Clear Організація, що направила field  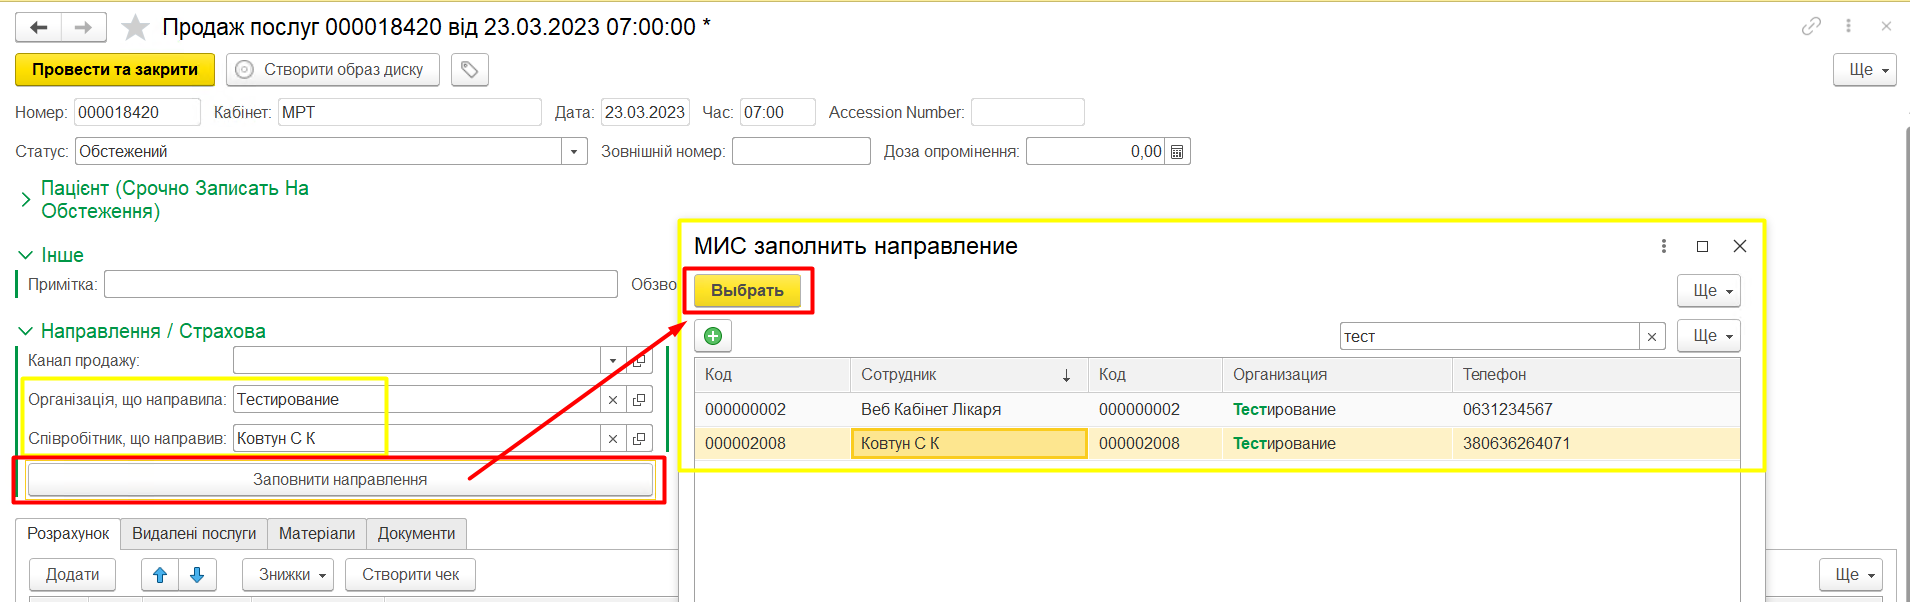613,400
